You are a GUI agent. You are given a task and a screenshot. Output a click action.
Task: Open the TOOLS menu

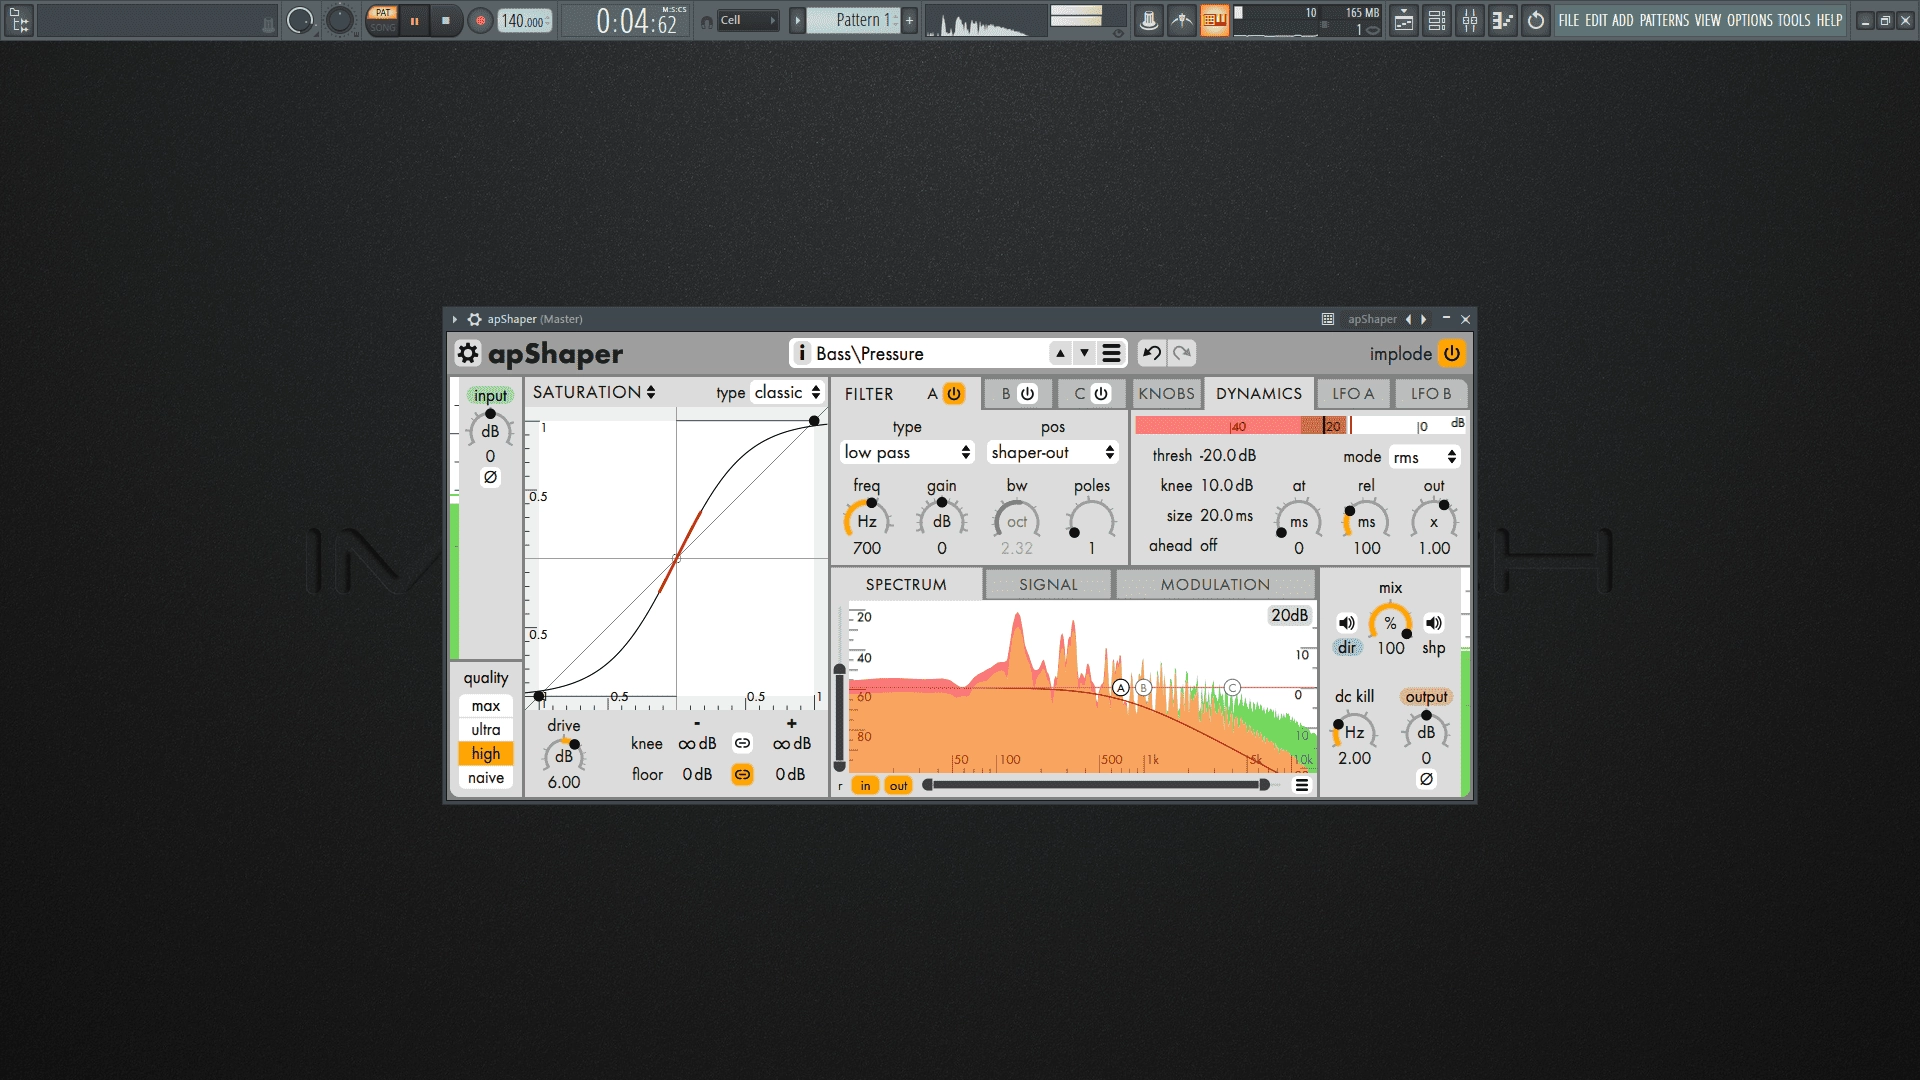pyautogui.click(x=1793, y=20)
